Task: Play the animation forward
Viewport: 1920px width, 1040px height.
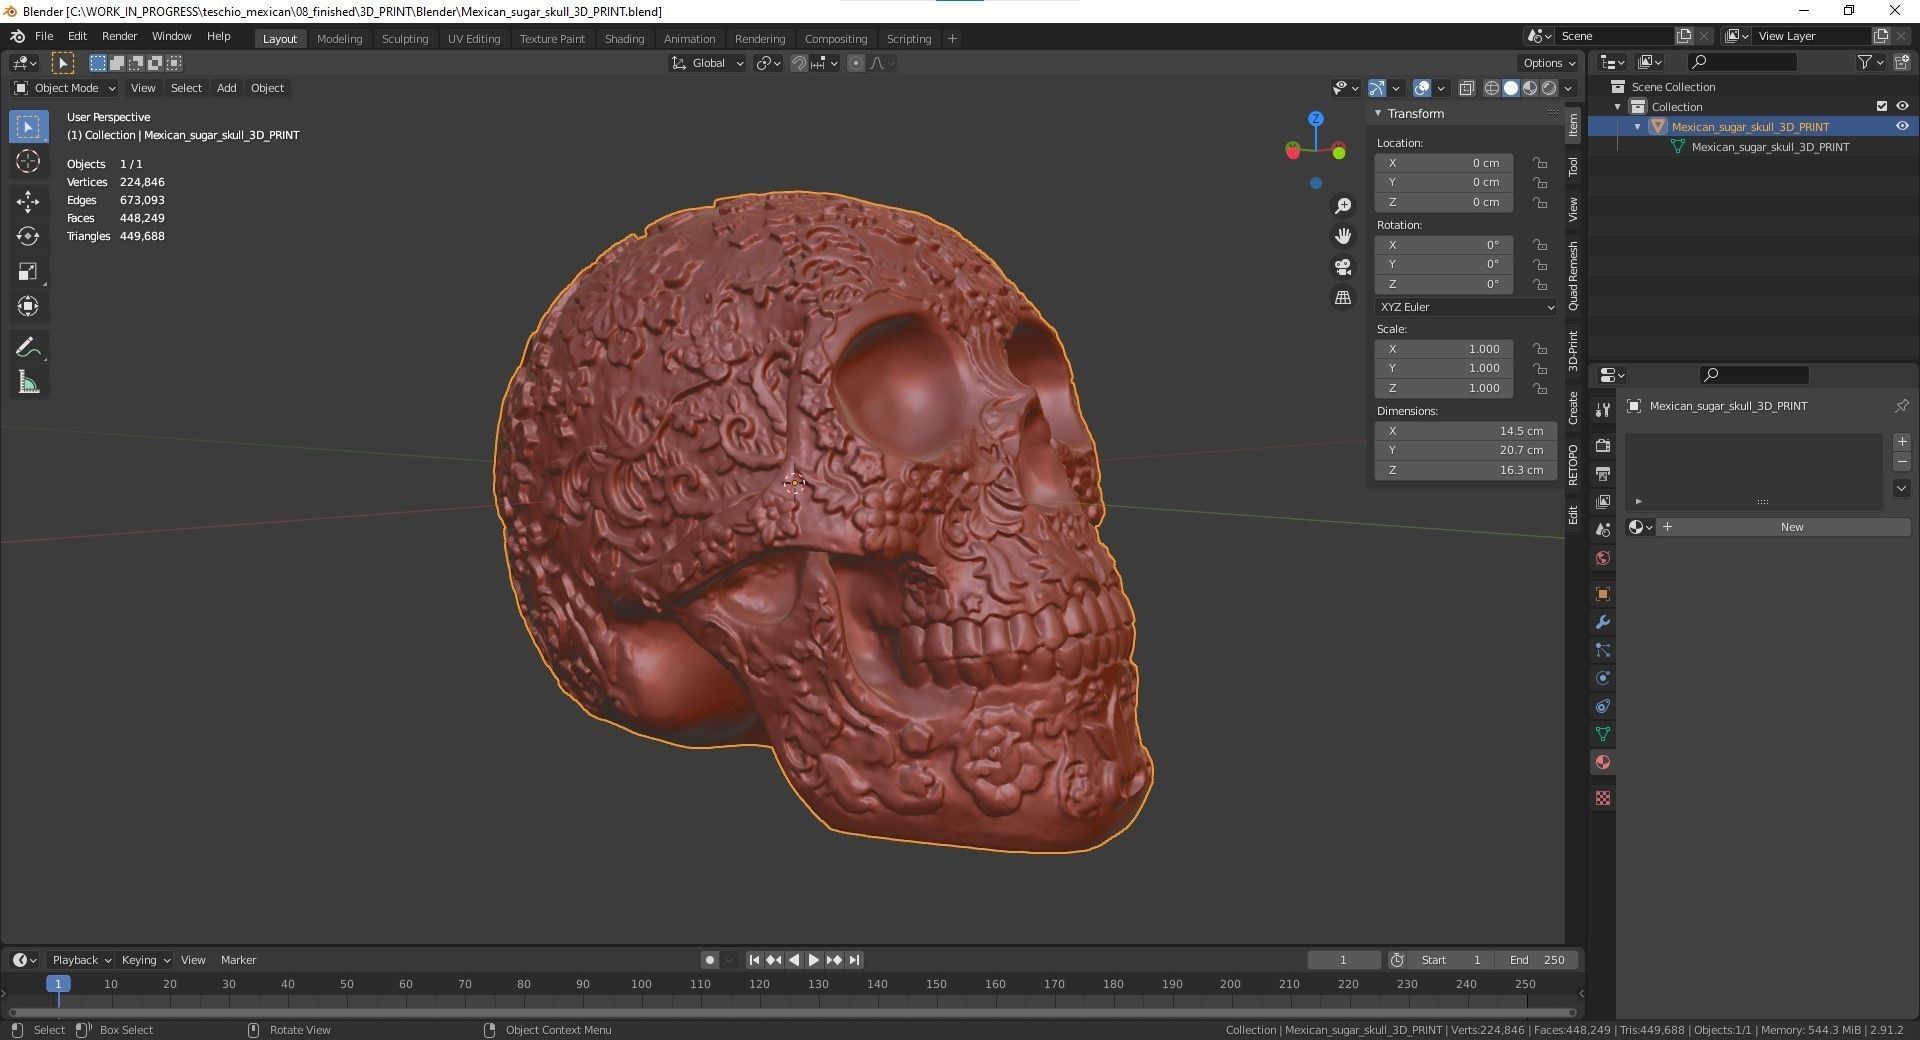Action: coord(813,960)
